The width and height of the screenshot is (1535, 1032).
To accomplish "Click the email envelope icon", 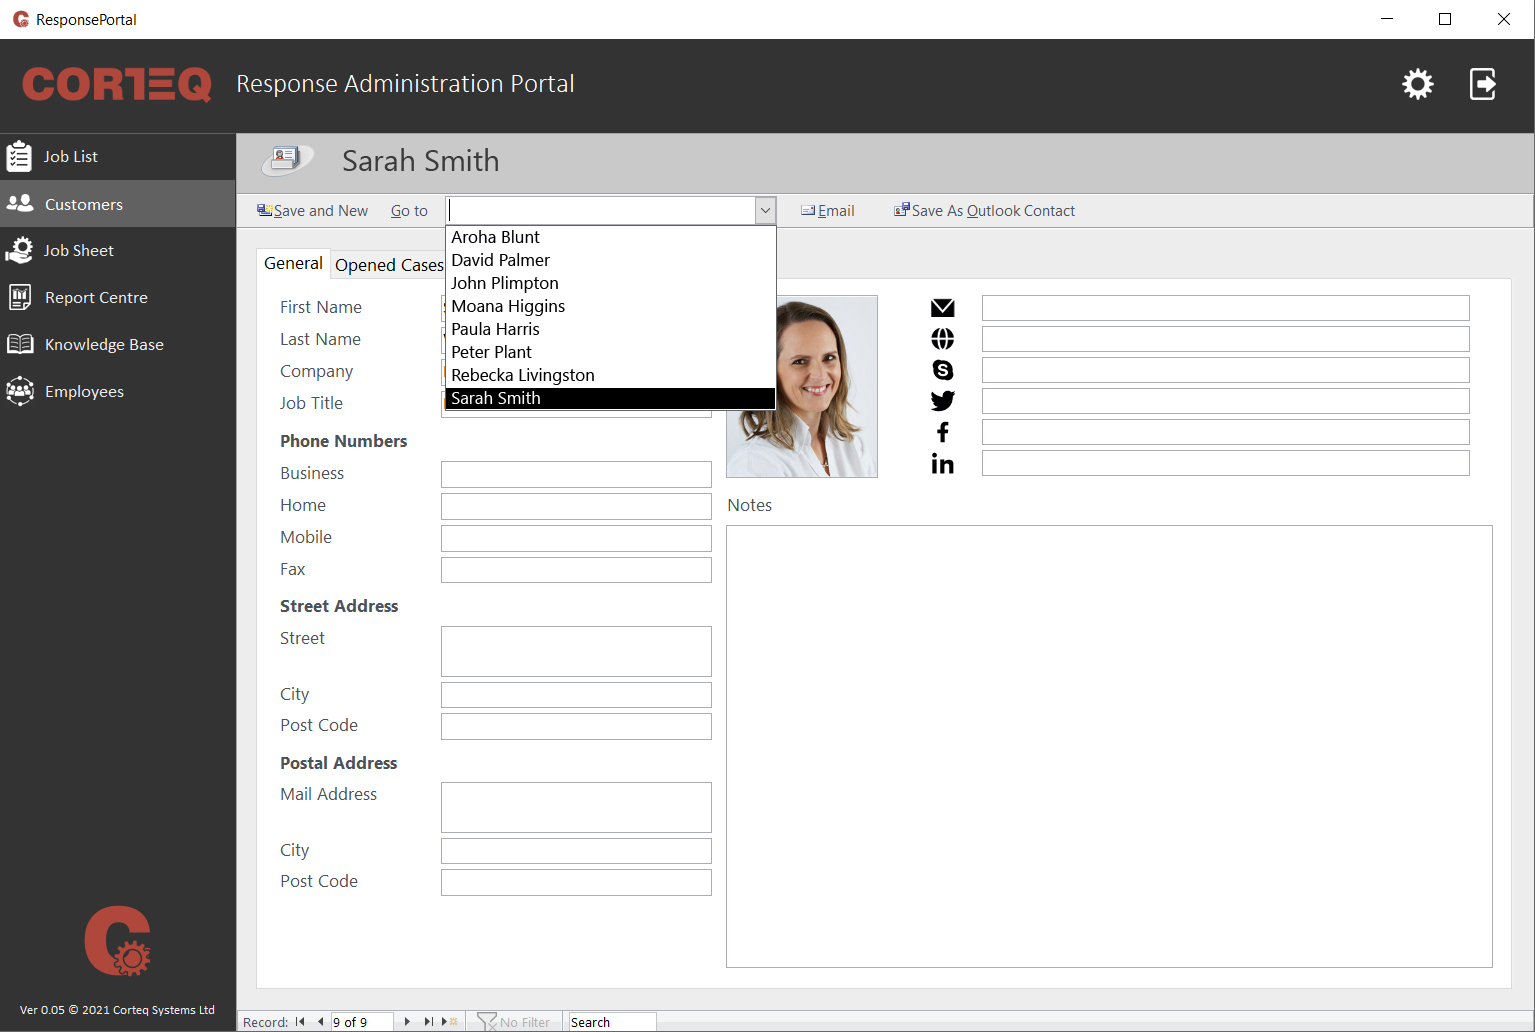I will click(x=942, y=308).
